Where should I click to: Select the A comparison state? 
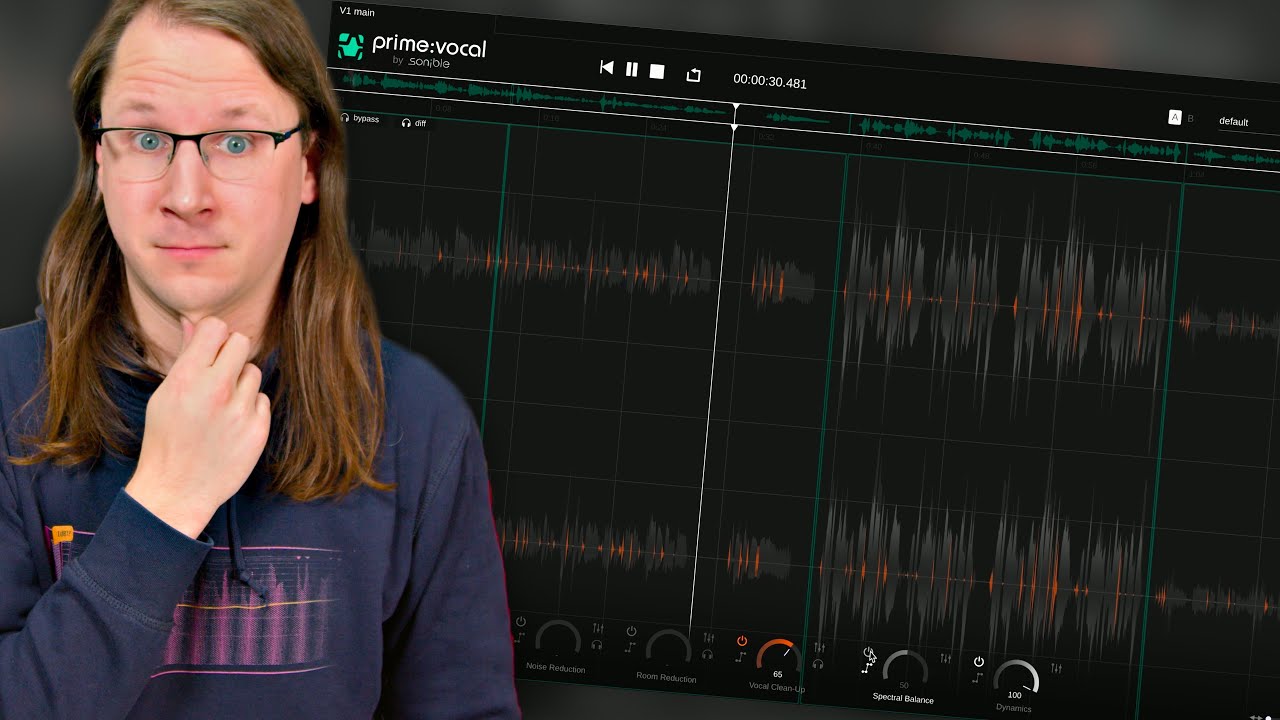(1175, 117)
